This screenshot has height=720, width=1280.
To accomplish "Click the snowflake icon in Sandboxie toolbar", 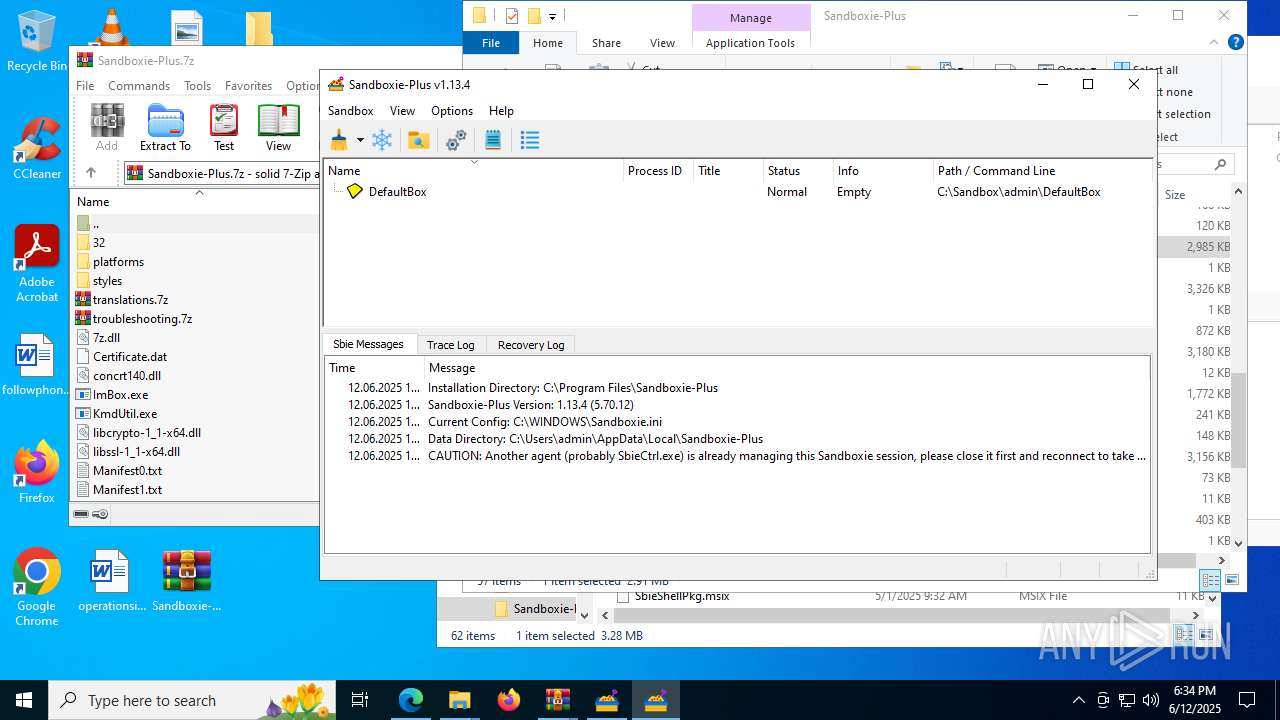I will [x=382, y=141].
